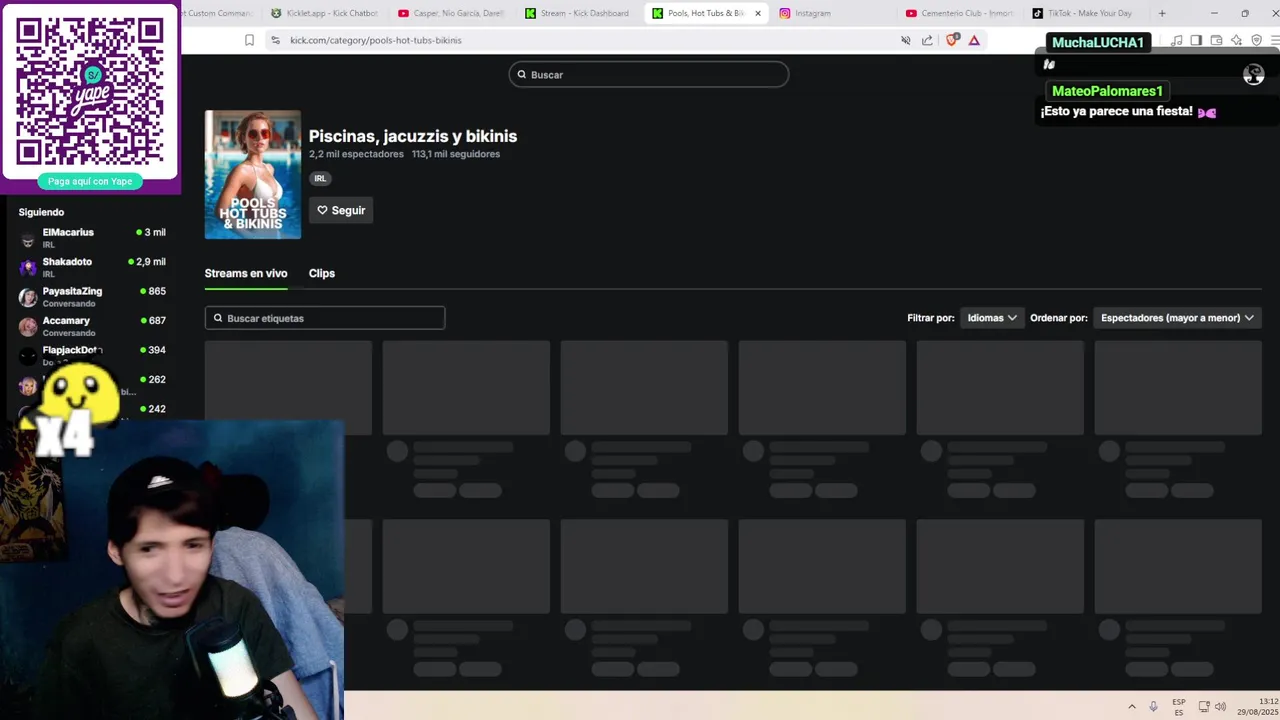Click the share page icon in address bar

click(927, 40)
